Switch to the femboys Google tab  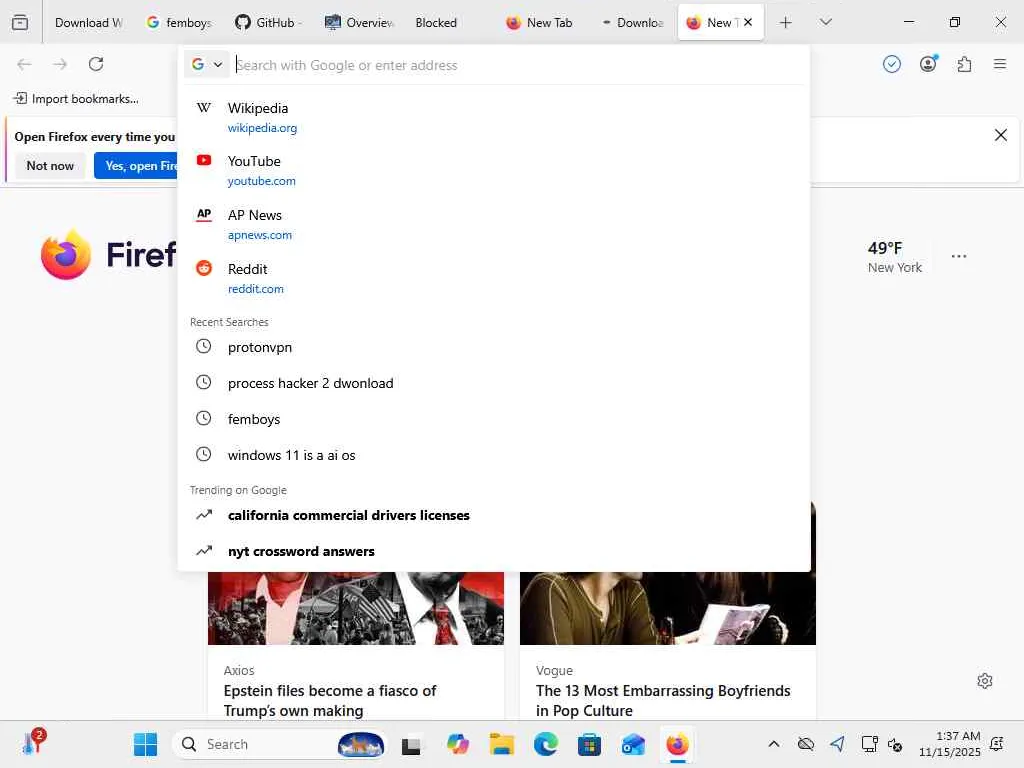click(179, 22)
